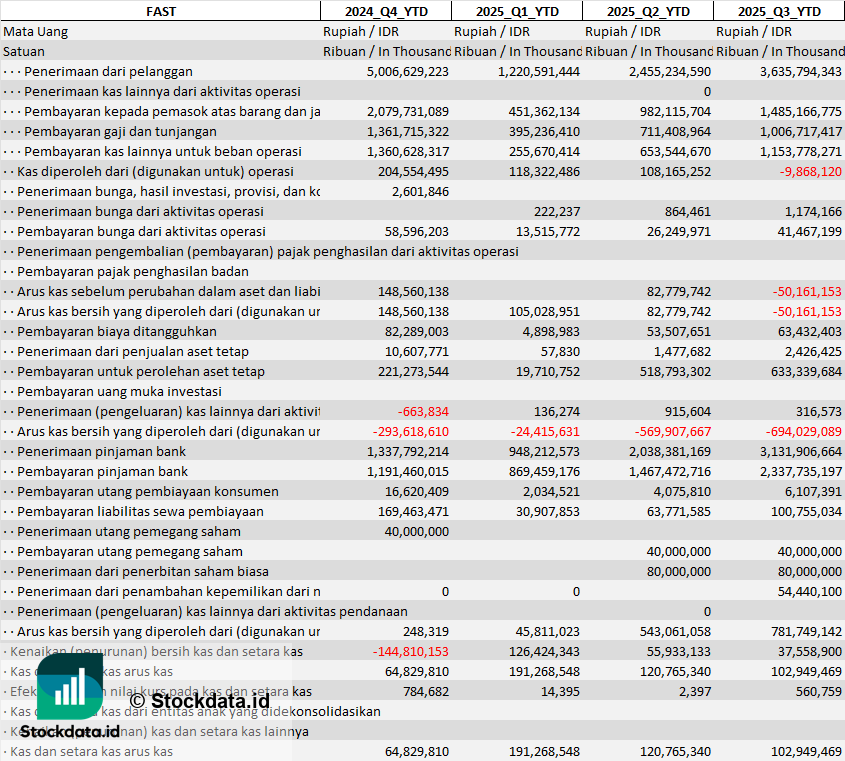The height and width of the screenshot is (761, 845).
Task: Click the Satuan row label
Action: pos(24,51)
